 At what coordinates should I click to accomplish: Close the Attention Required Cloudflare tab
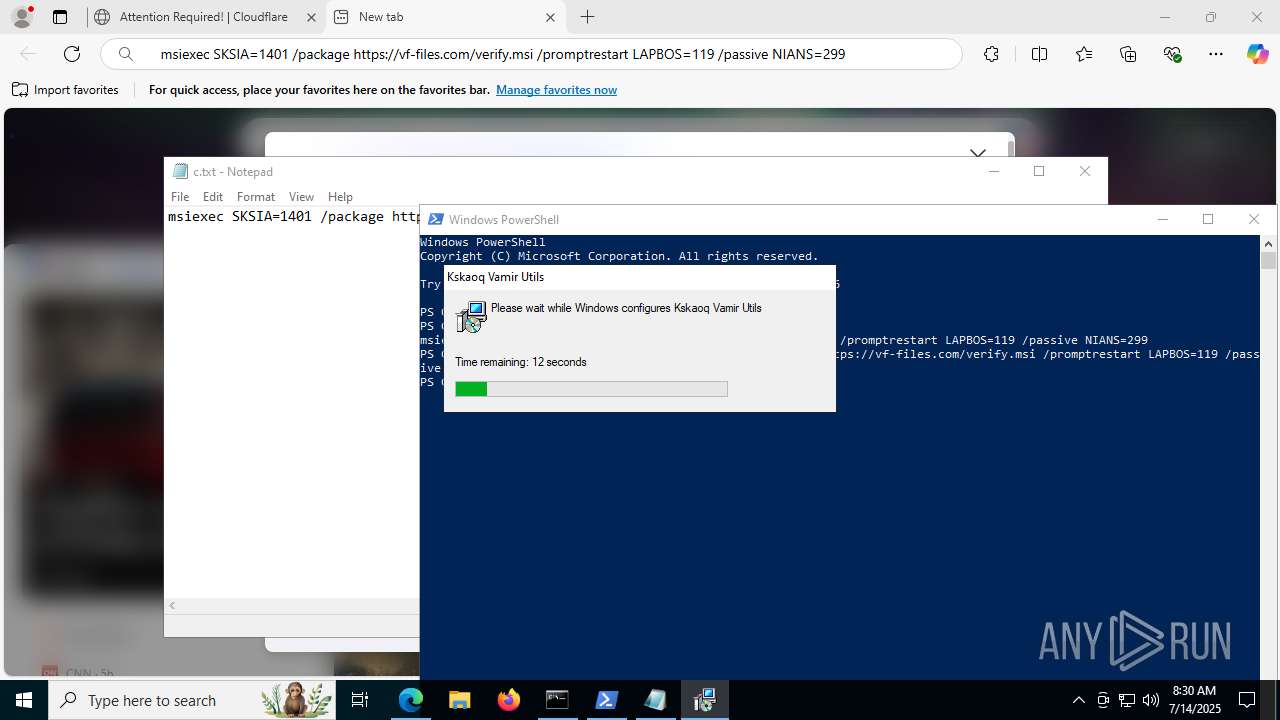click(x=311, y=17)
